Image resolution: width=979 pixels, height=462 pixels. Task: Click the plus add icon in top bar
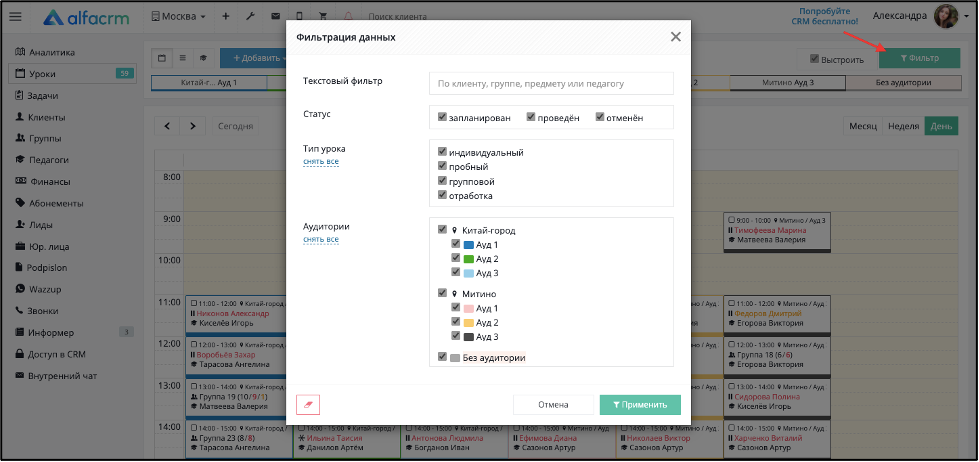point(225,17)
